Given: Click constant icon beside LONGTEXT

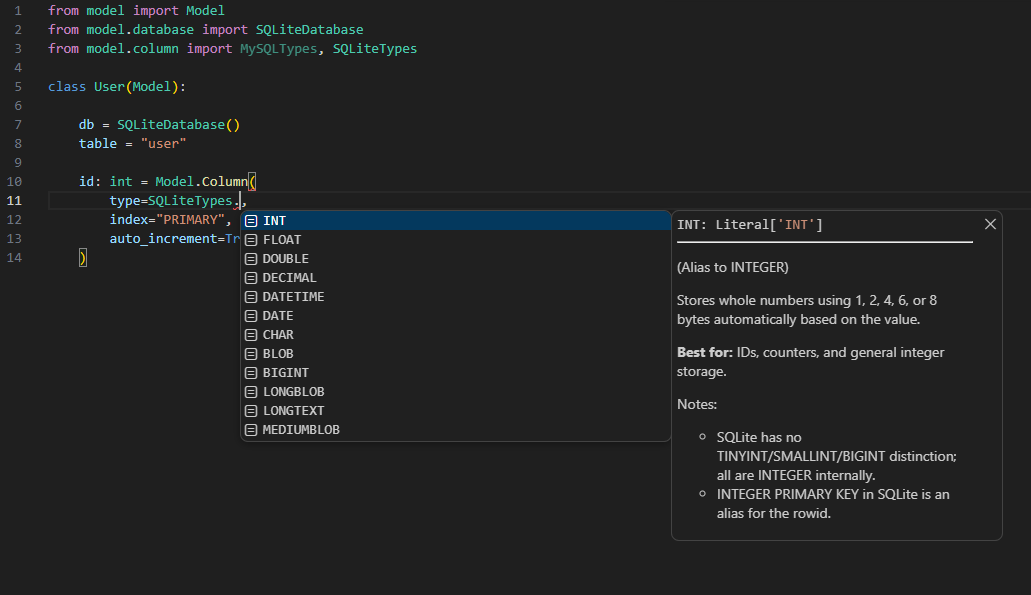Looking at the screenshot, I should coord(251,412).
